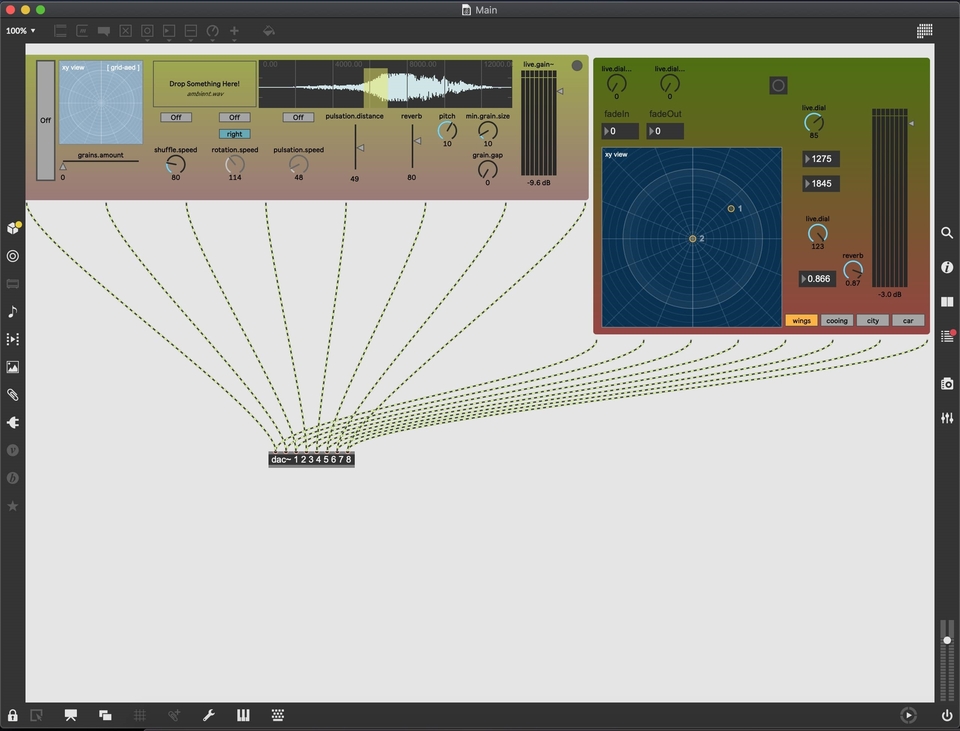960x731 pixels.
Task: Toggle Off button above the right selector
Action: click(x=234, y=117)
